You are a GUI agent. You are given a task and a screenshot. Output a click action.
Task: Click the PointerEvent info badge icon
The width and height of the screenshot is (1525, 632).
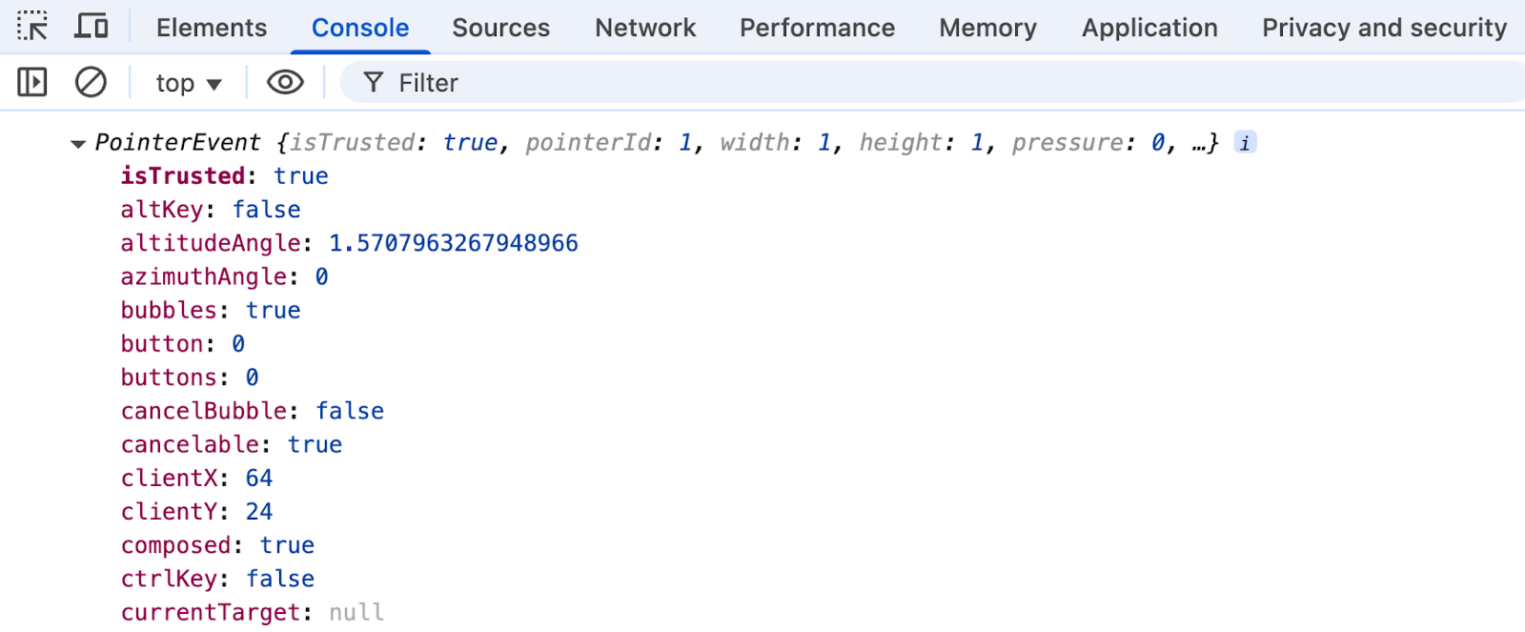(x=1244, y=143)
